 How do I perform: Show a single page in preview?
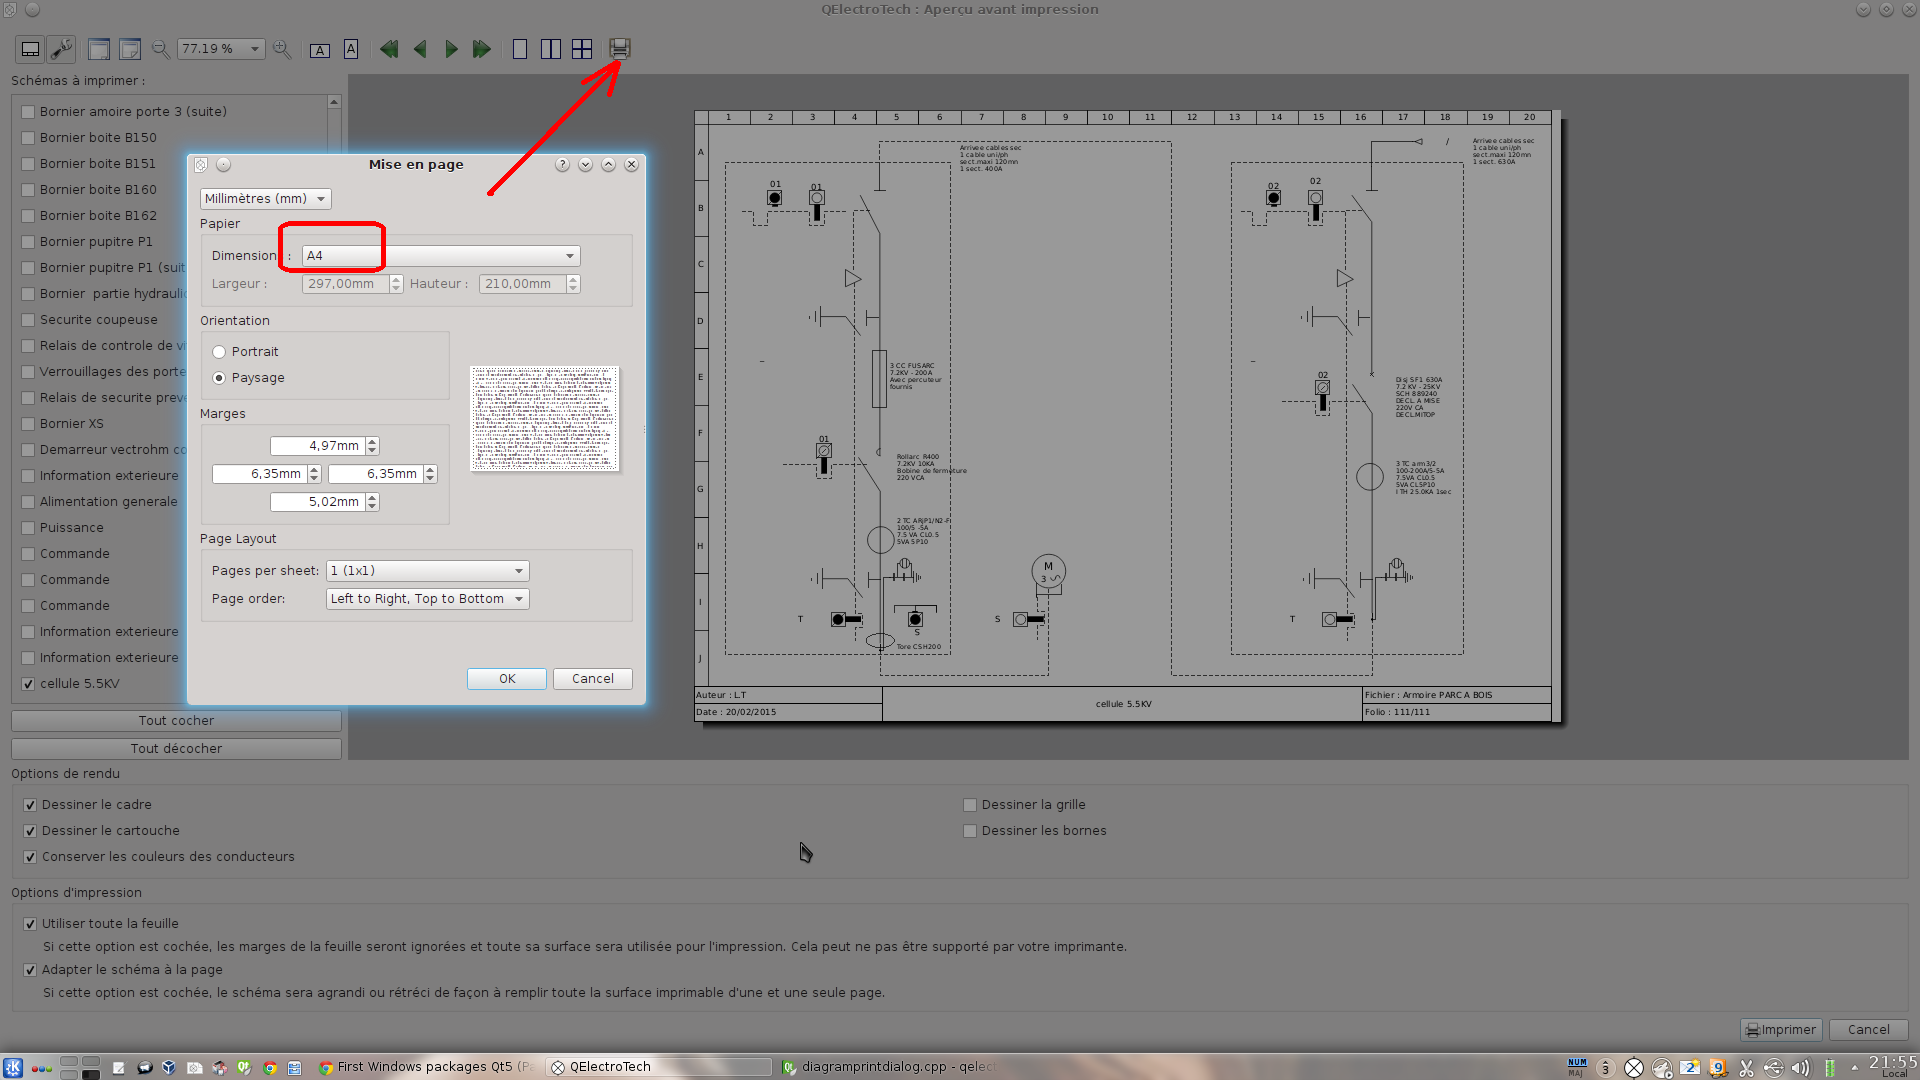[520, 49]
